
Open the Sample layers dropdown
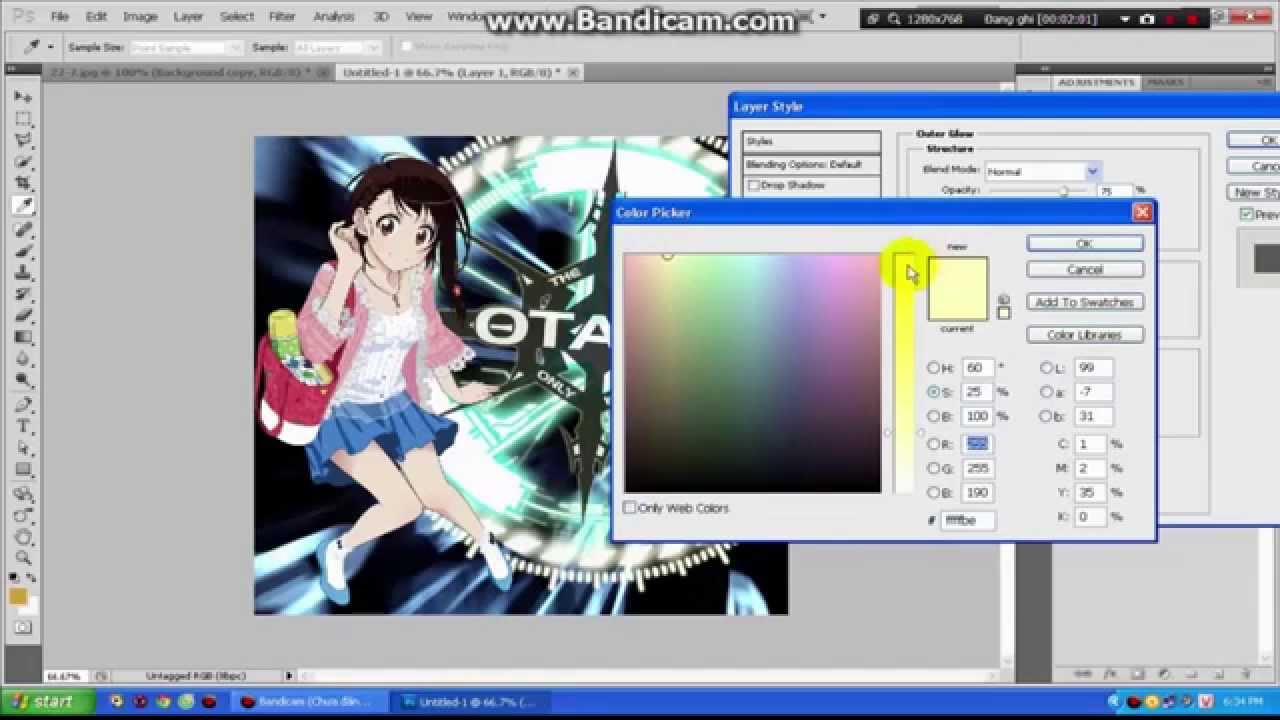(x=340, y=47)
